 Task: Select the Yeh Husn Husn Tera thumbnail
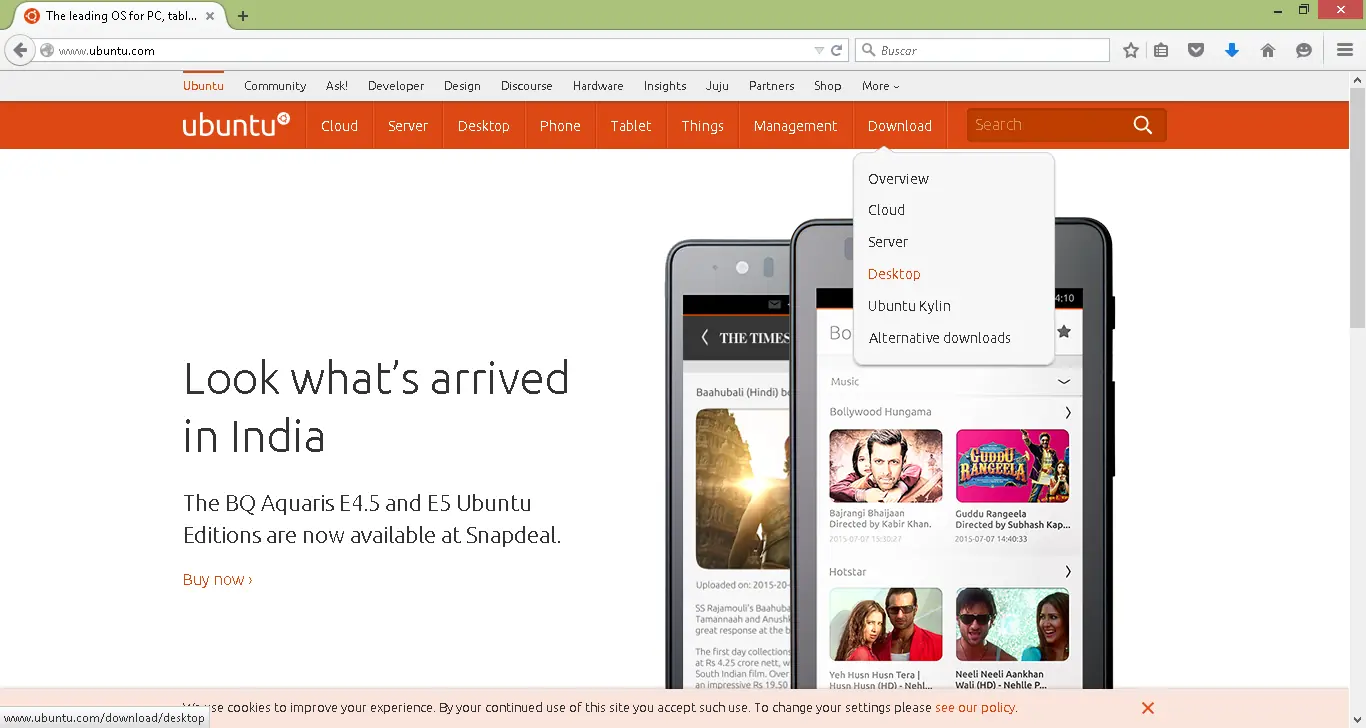coord(886,624)
